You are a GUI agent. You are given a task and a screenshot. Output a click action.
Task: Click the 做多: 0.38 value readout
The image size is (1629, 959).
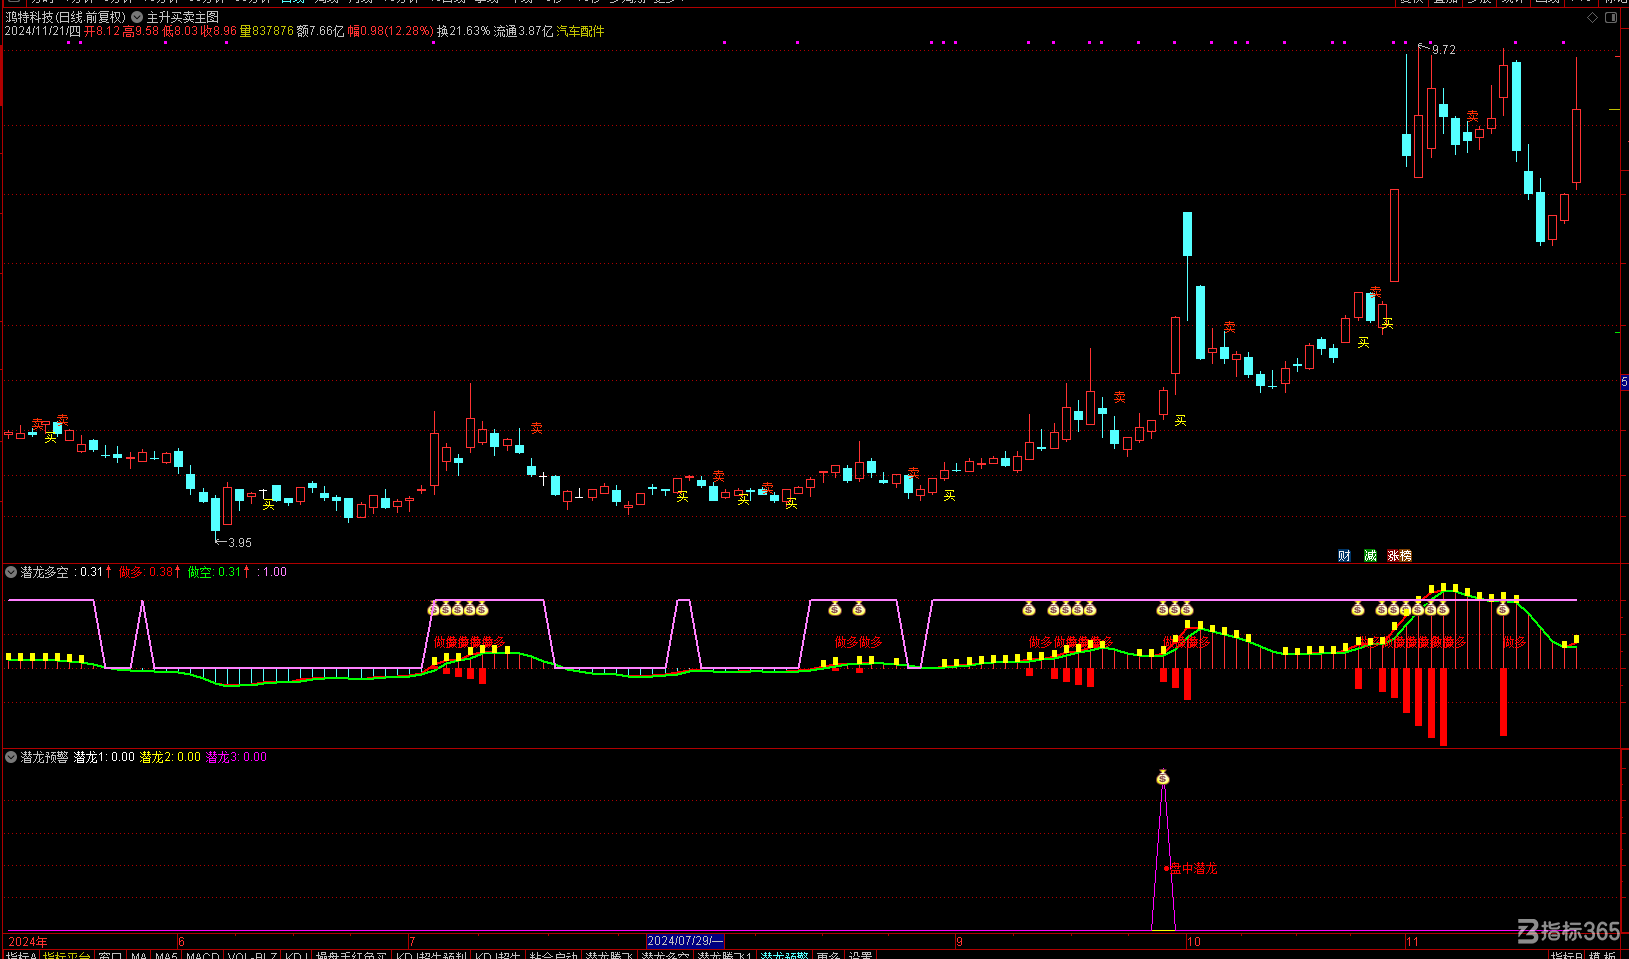click(x=146, y=572)
